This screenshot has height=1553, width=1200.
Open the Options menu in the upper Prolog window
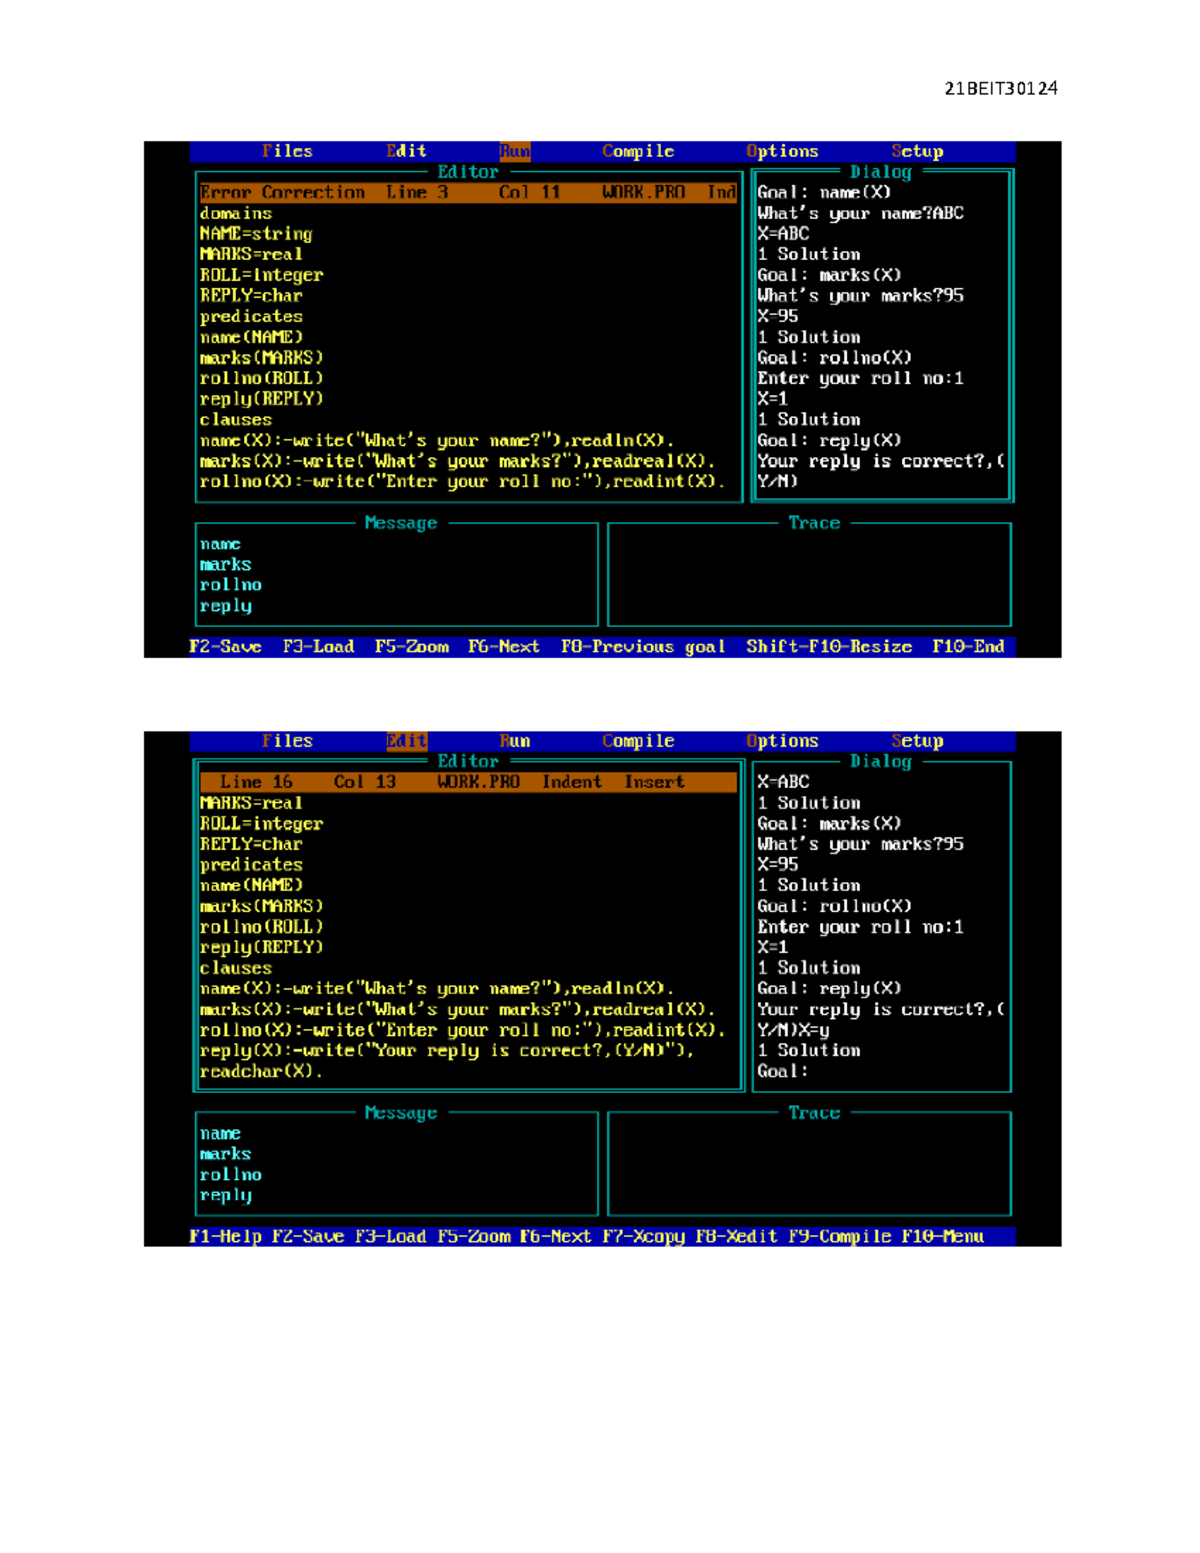point(782,151)
